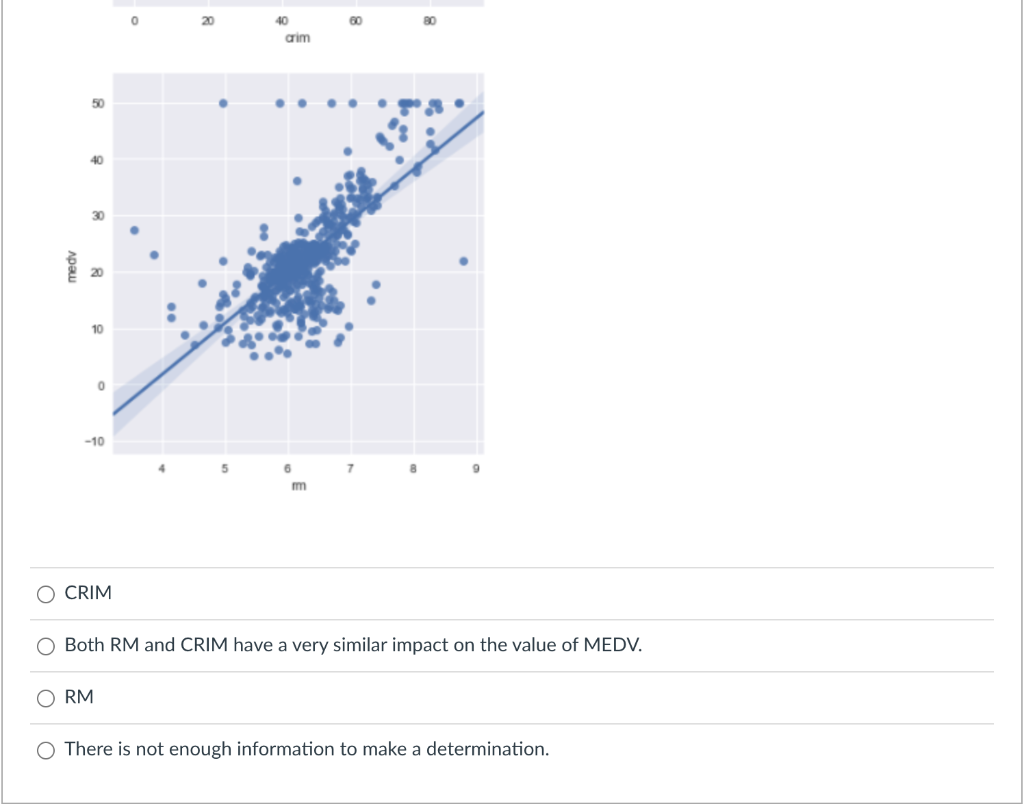Click the -10 tick label on y-axis
The image size is (1024, 804).
[96, 439]
